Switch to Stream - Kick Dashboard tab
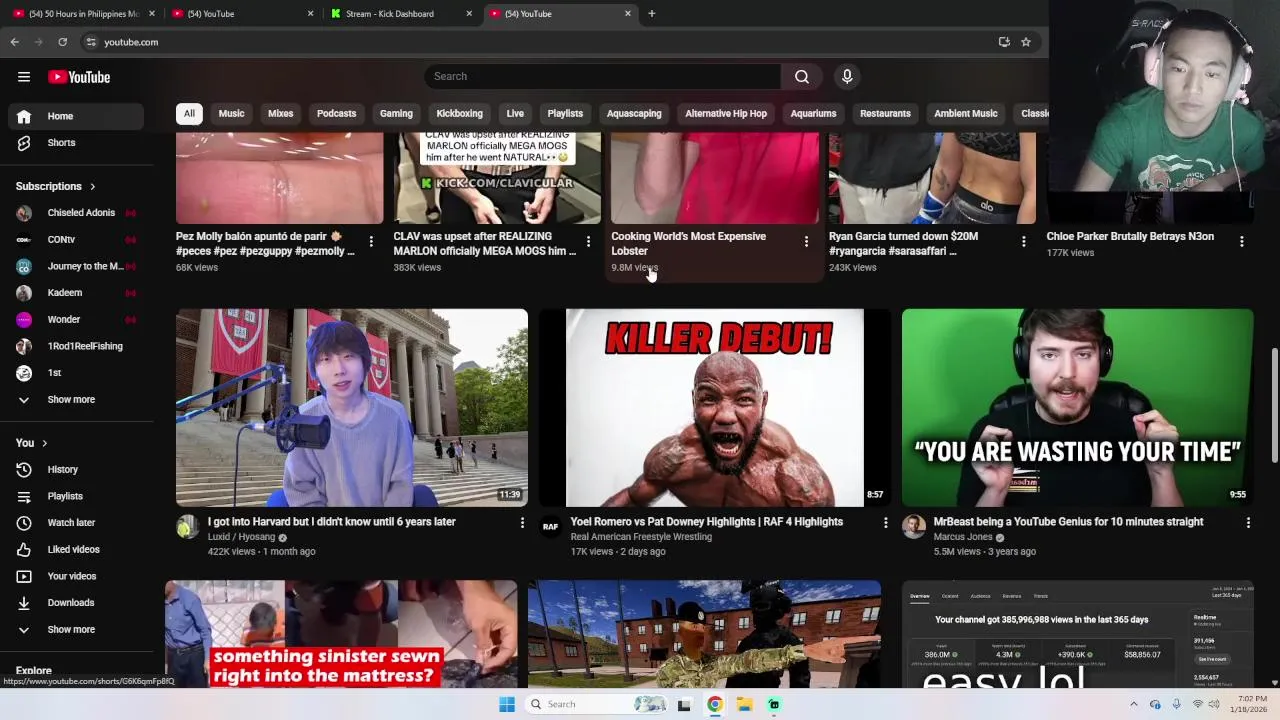 point(401,14)
